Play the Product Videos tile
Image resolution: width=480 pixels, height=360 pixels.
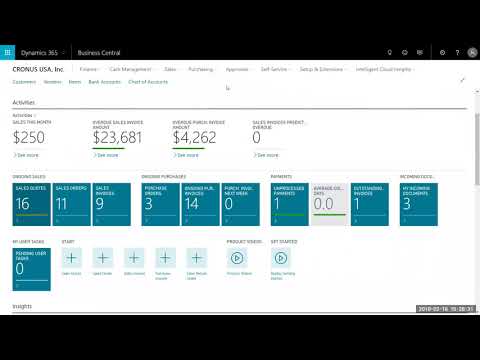237,258
